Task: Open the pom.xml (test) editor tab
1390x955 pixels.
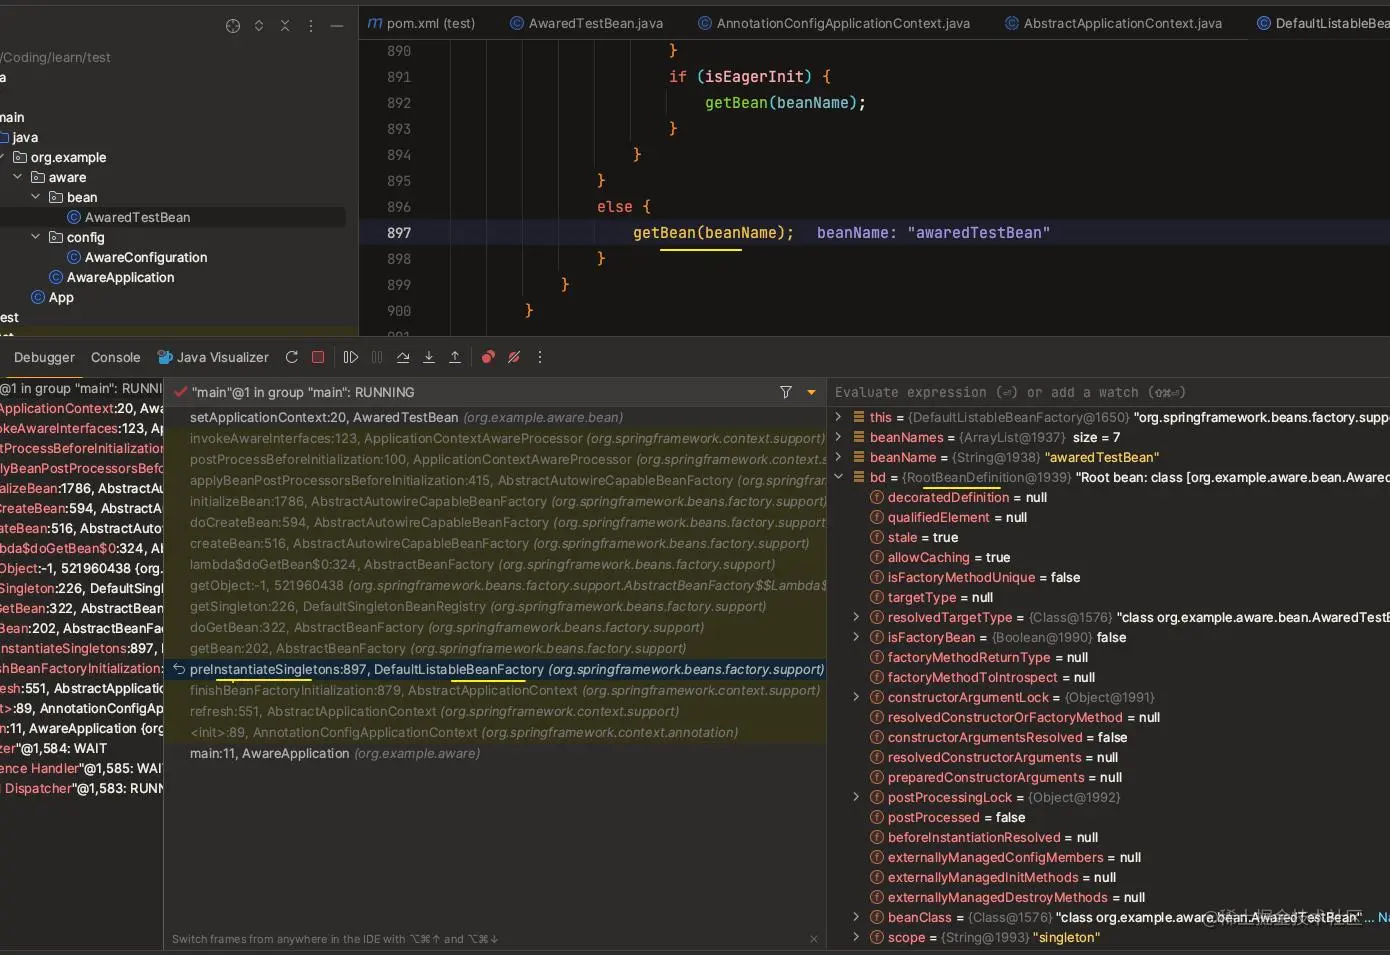Action: [421, 23]
